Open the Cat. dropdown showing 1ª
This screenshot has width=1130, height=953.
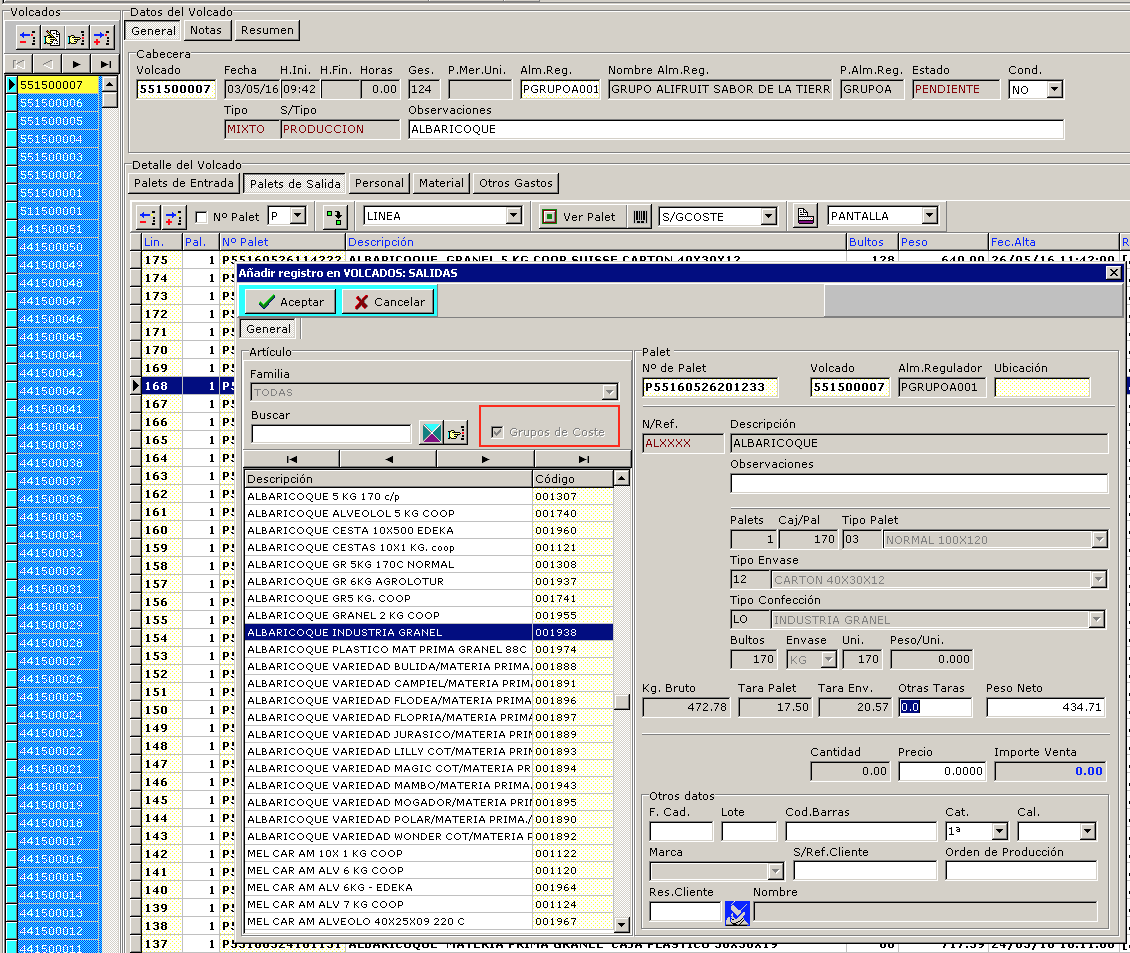(x=999, y=832)
